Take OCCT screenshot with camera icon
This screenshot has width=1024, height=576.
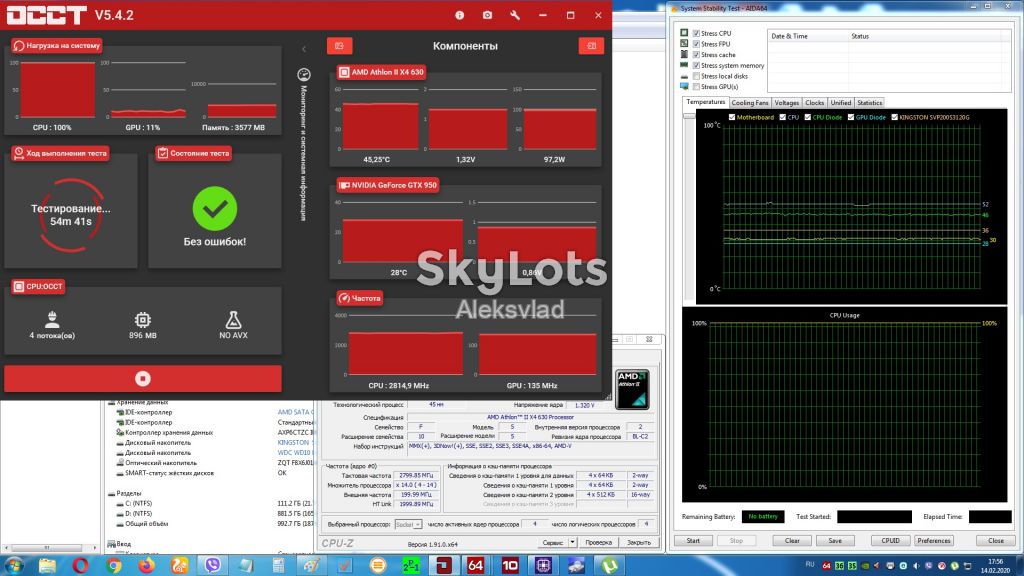487,15
